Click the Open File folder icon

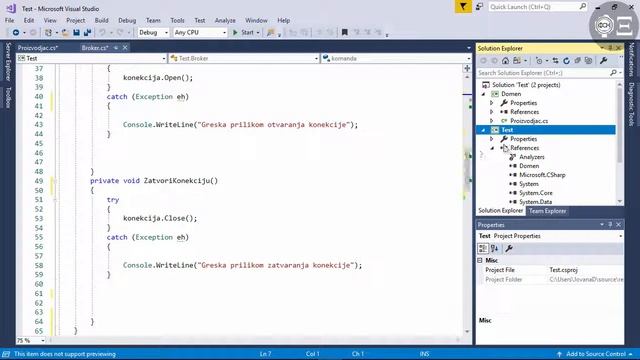coord(65,32)
